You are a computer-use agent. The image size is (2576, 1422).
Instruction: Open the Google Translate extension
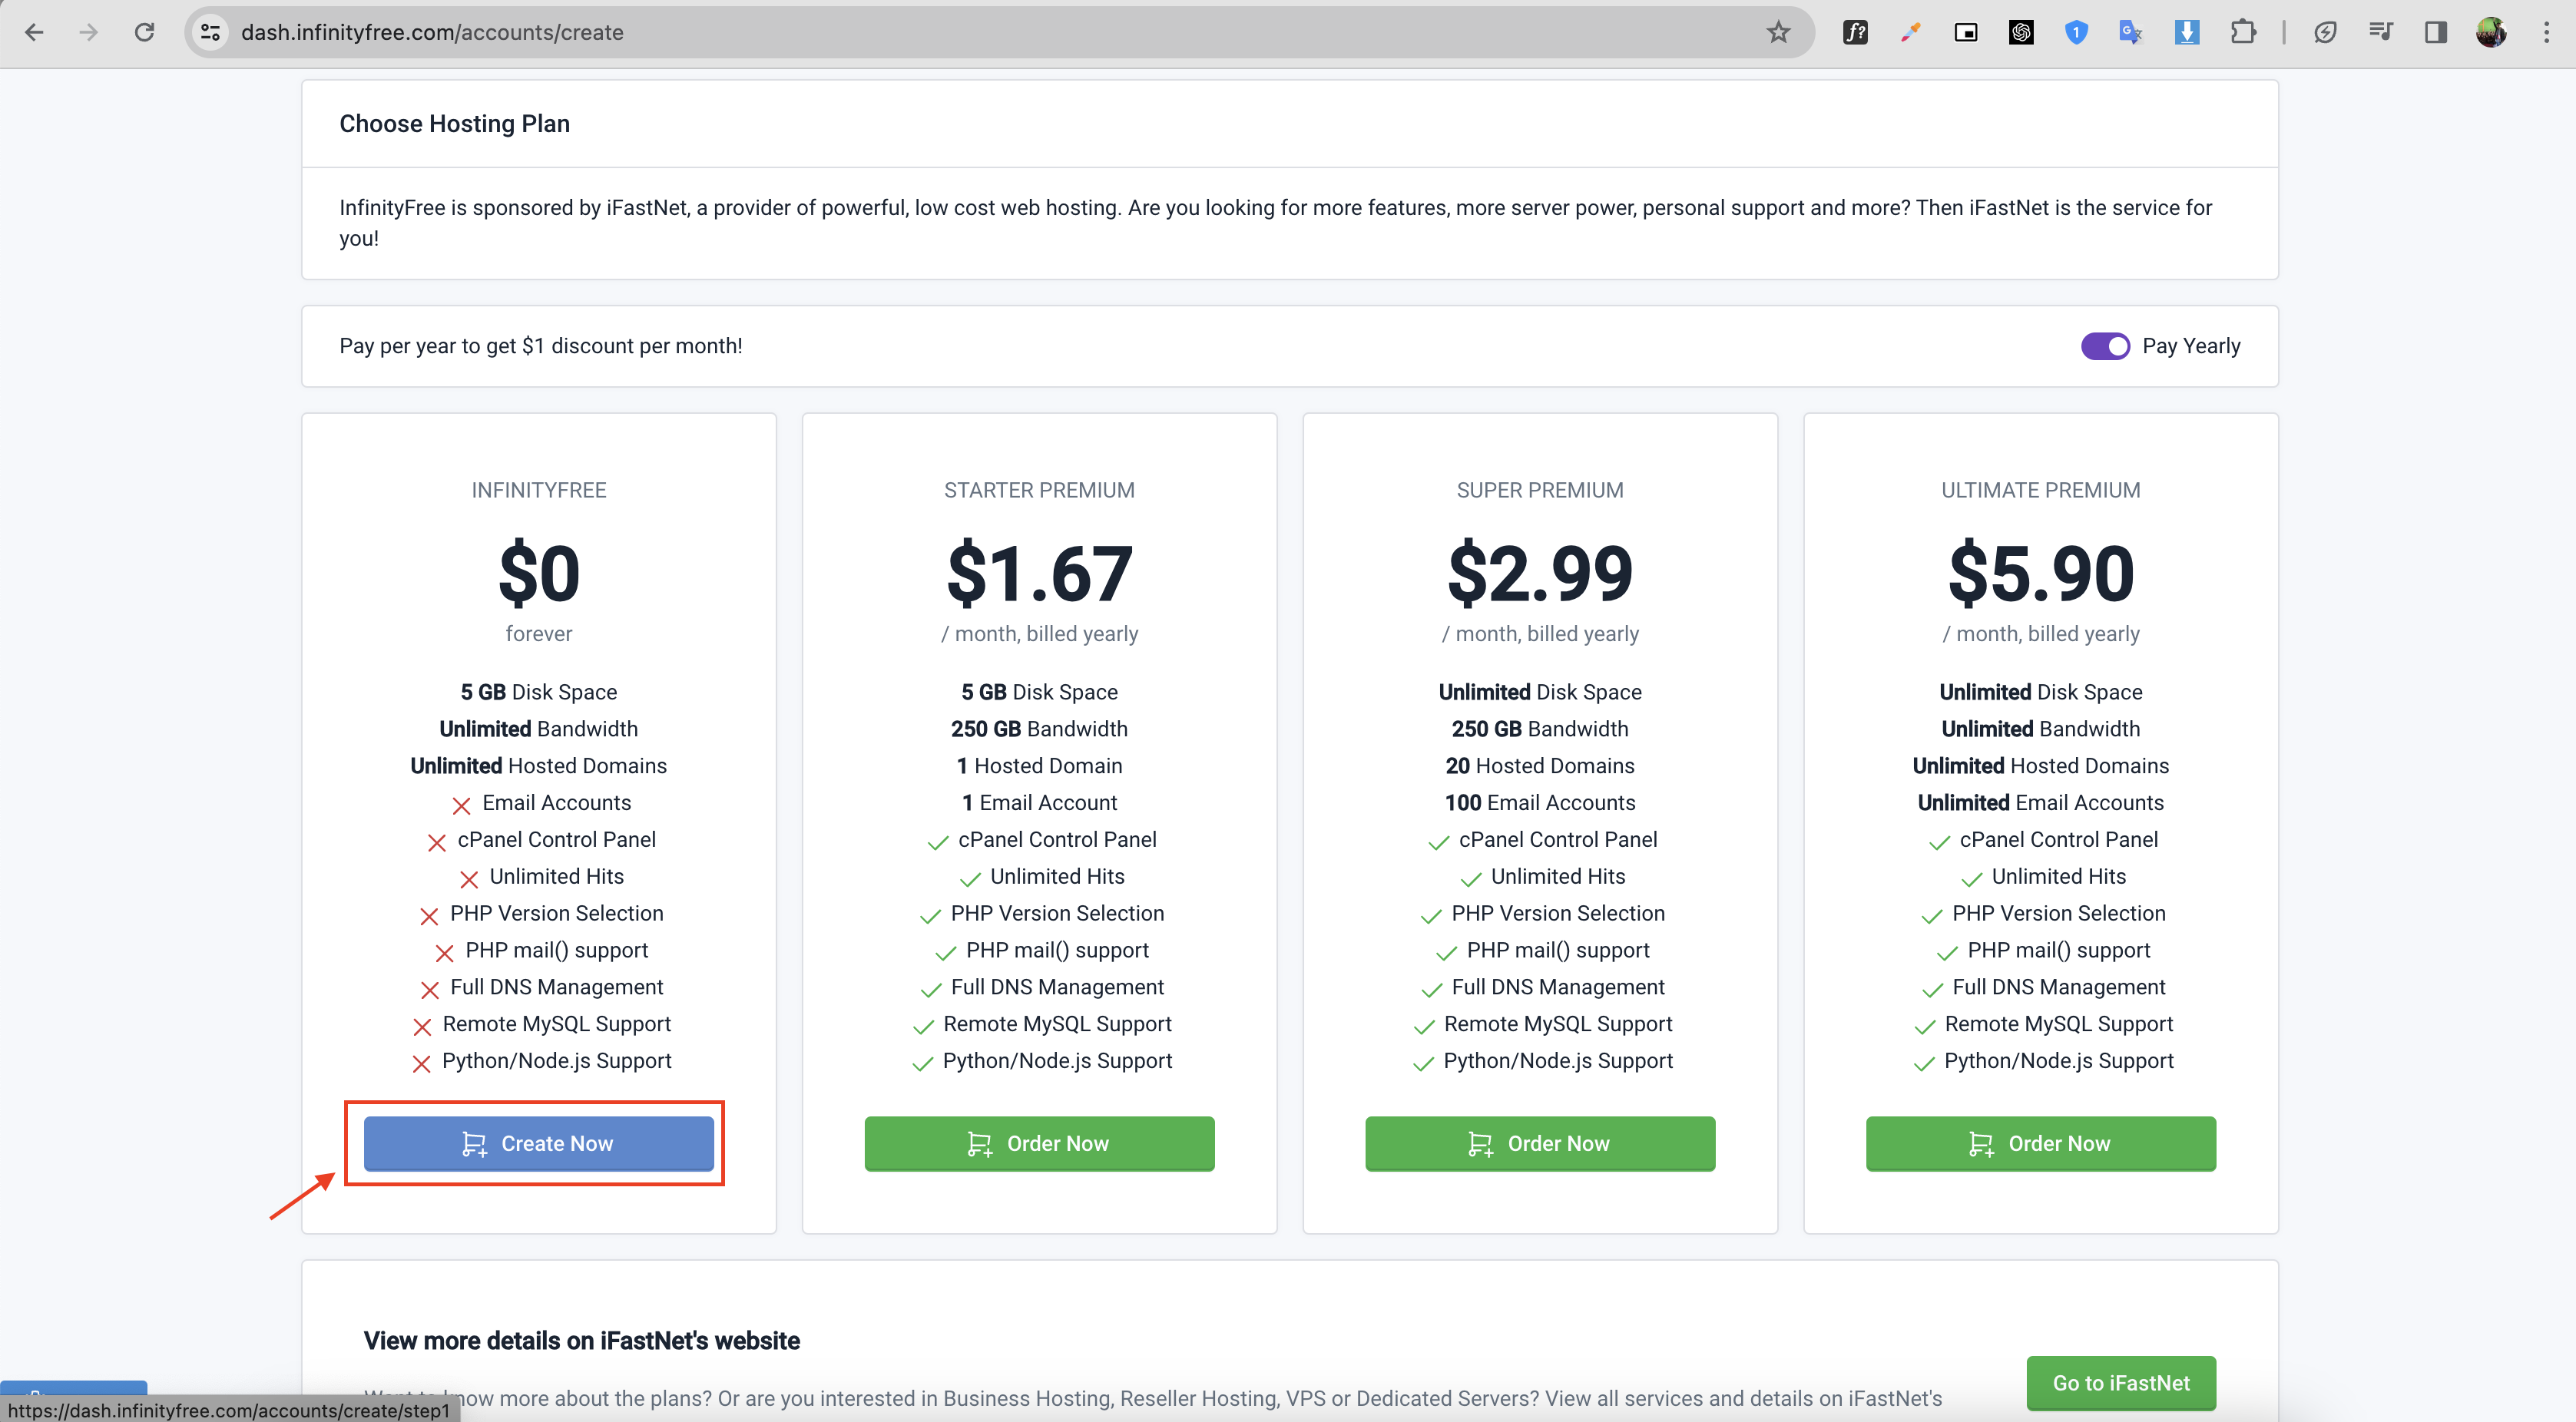coord(2131,32)
